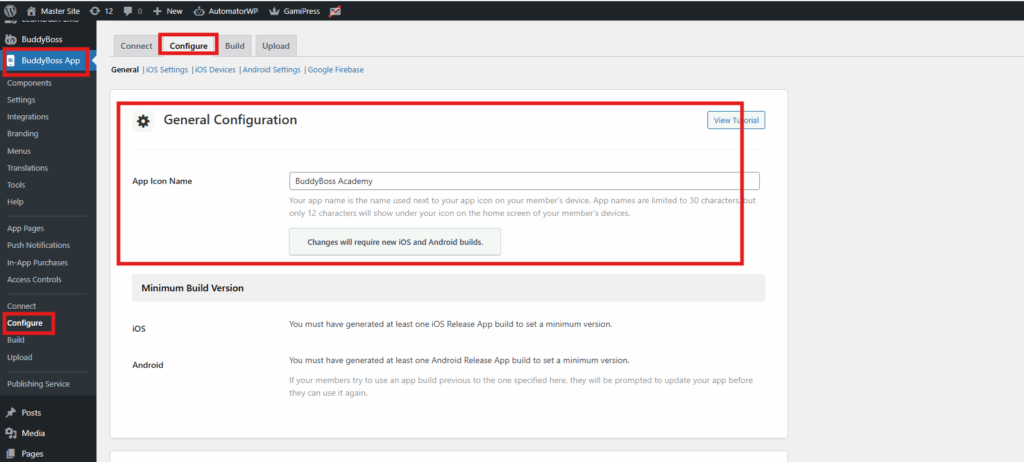Click the updates icon showing 12
The image size is (1024, 462).
pos(94,10)
